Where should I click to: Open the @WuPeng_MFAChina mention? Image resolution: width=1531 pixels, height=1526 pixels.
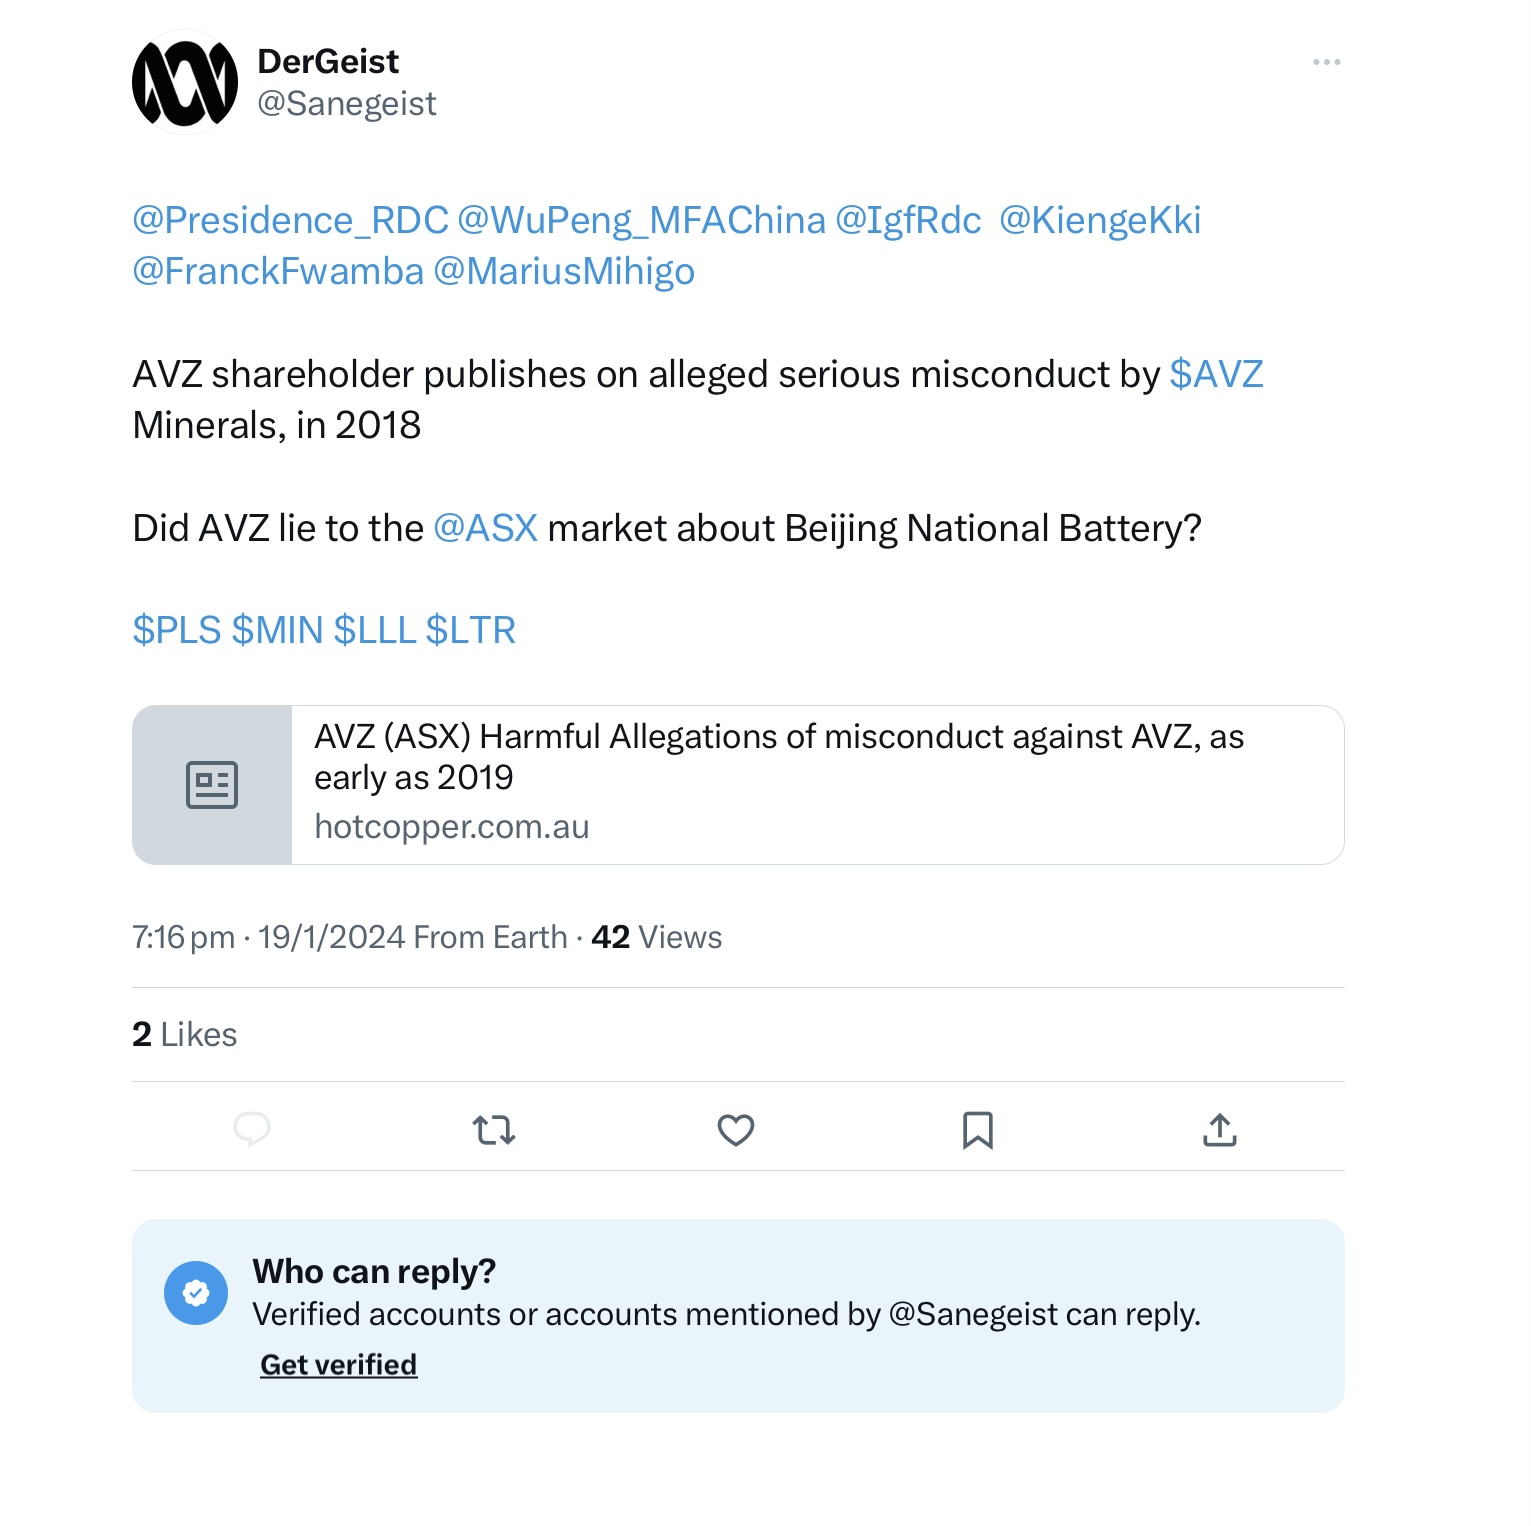point(641,220)
